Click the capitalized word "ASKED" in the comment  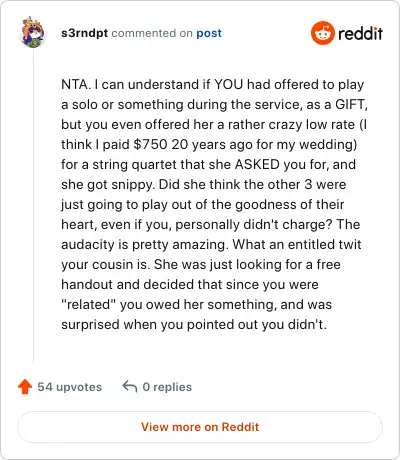(x=257, y=164)
